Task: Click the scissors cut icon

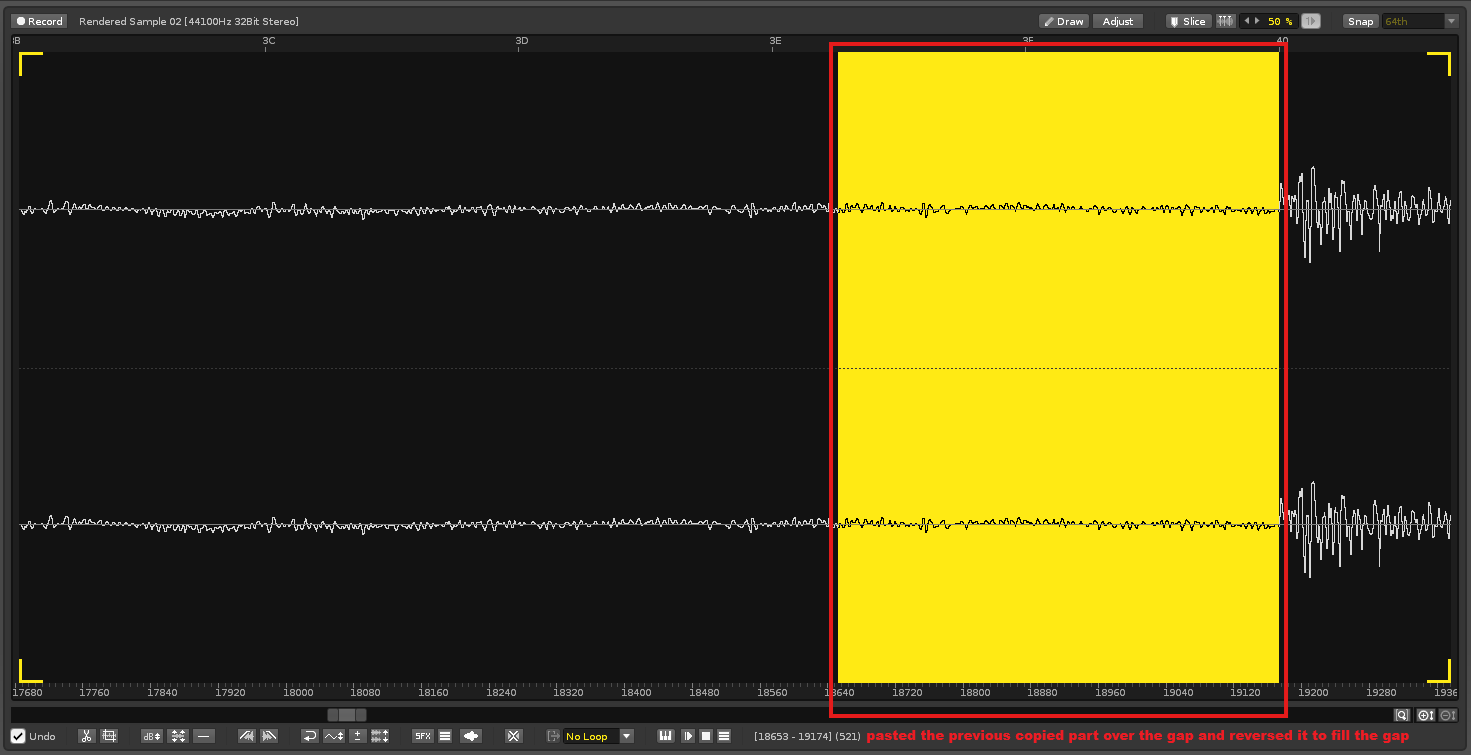Action: pos(87,736)
